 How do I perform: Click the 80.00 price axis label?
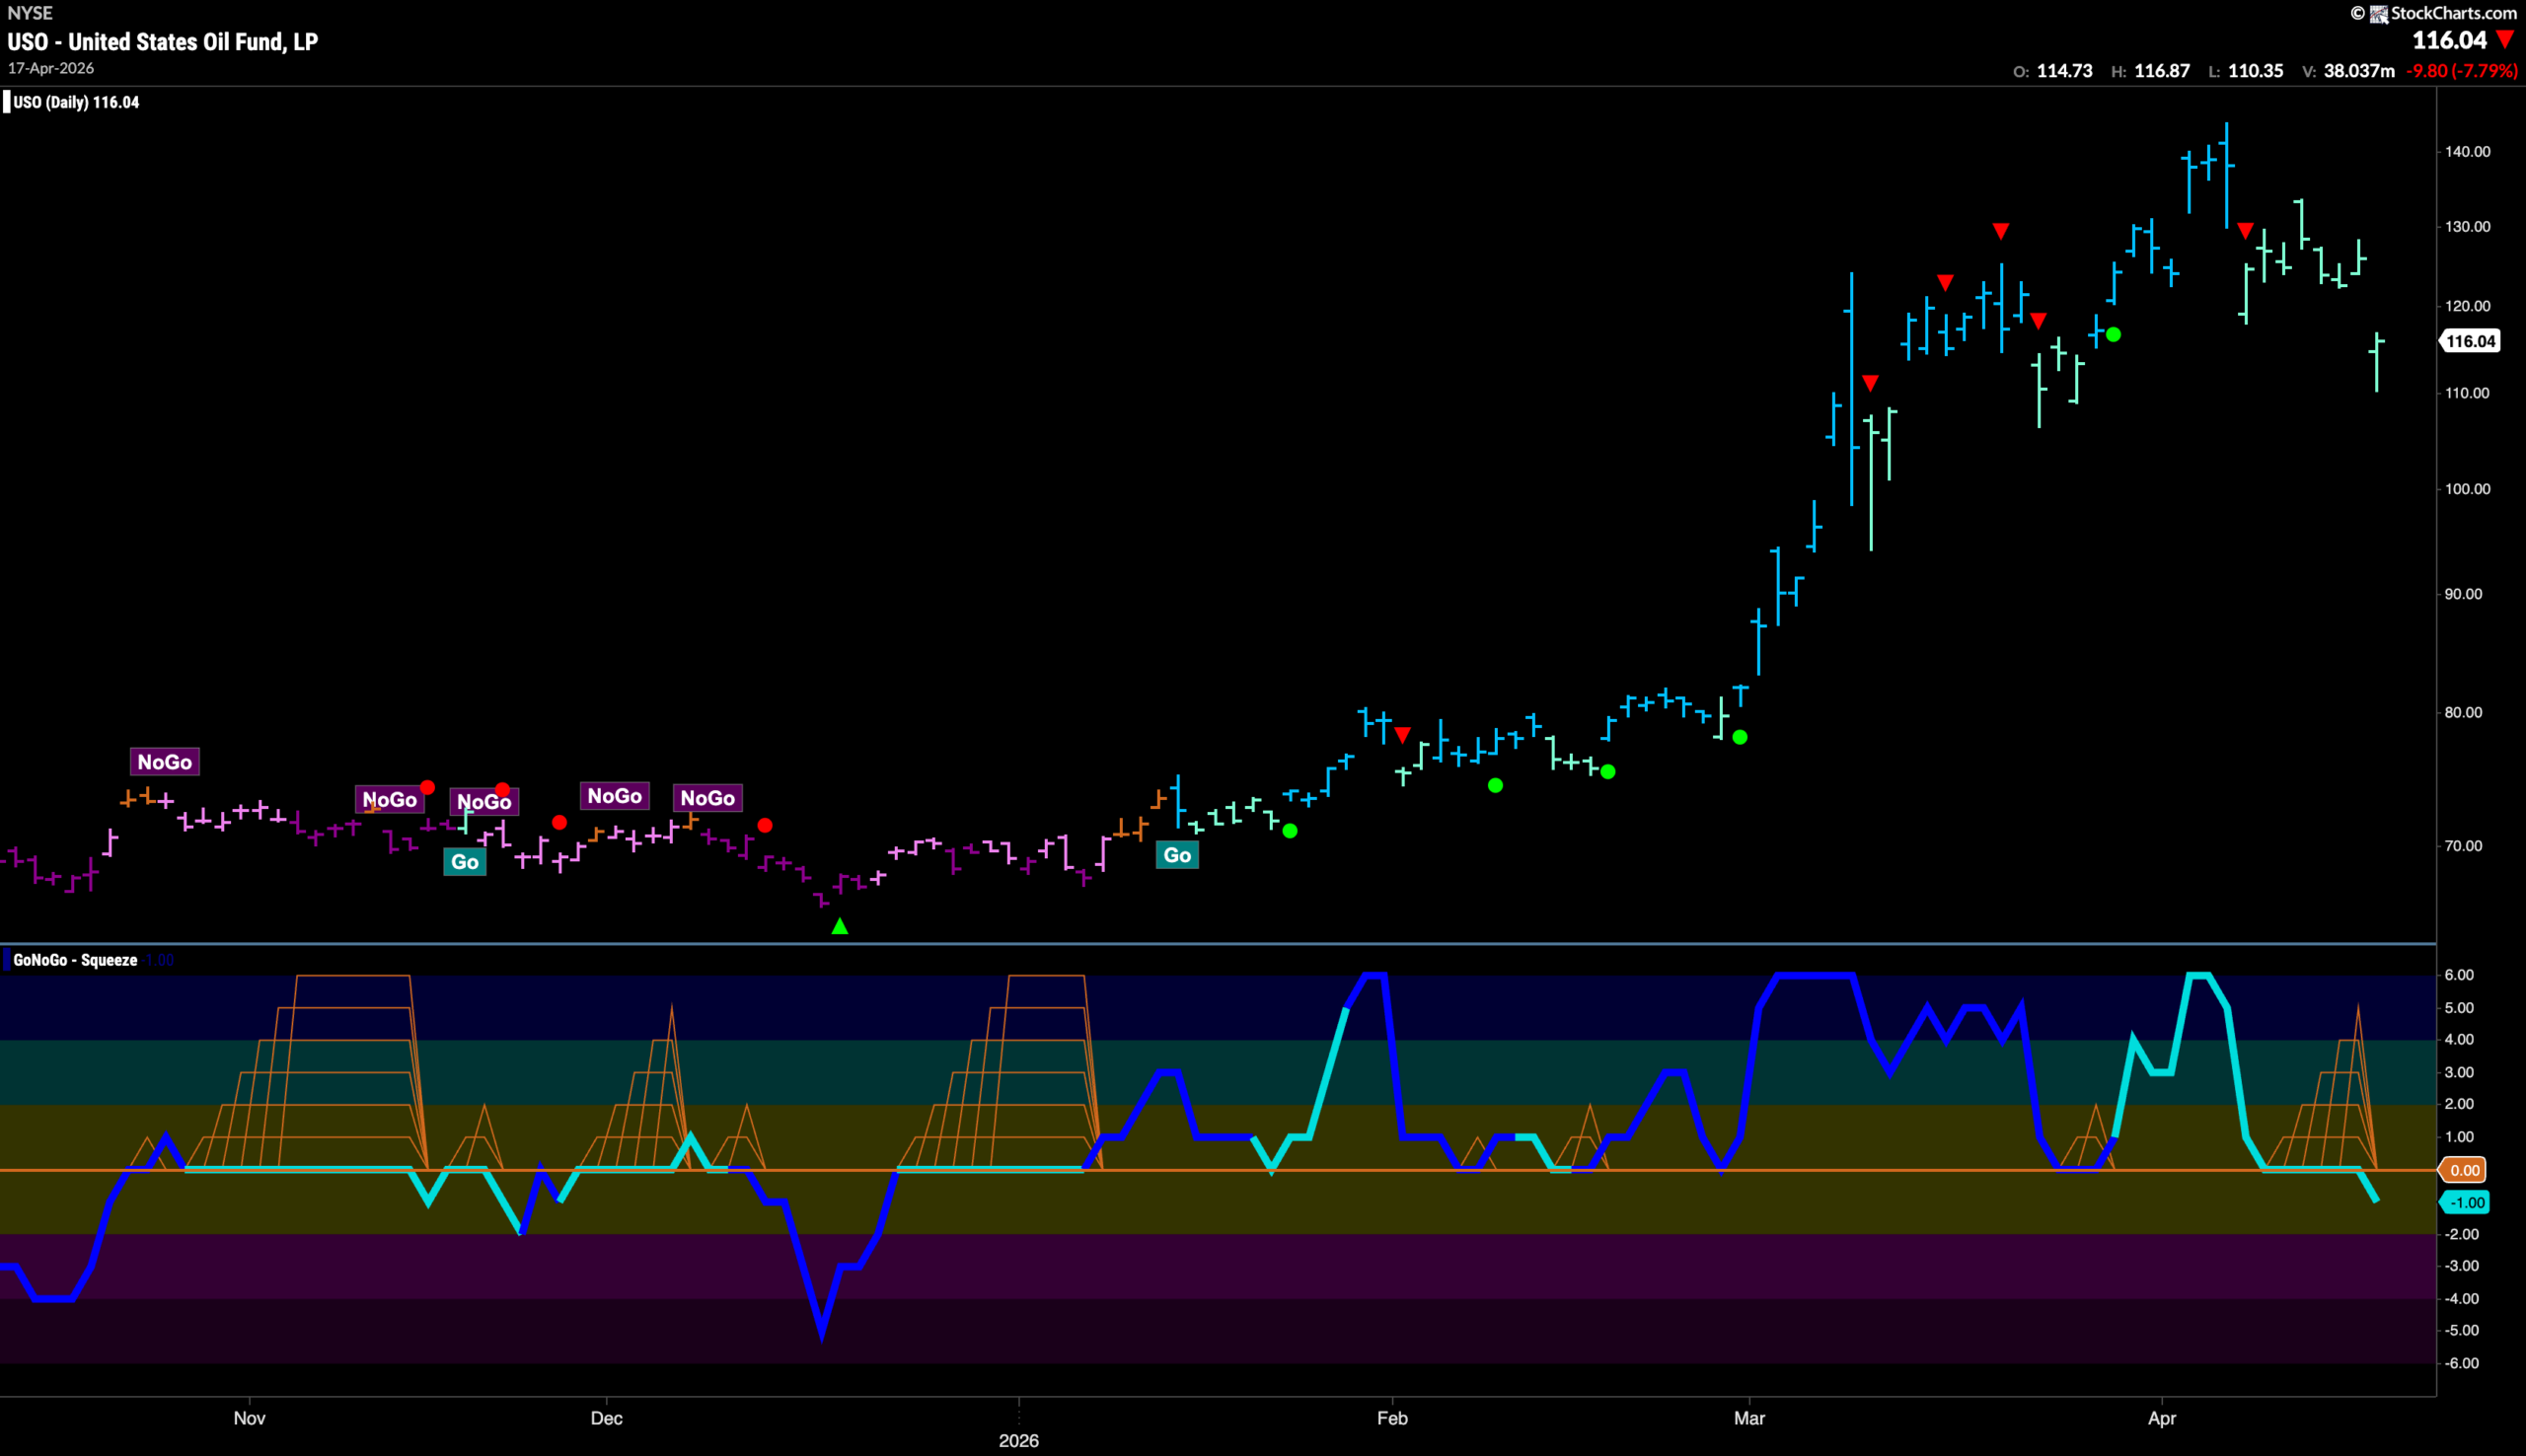coord(2463,713)
